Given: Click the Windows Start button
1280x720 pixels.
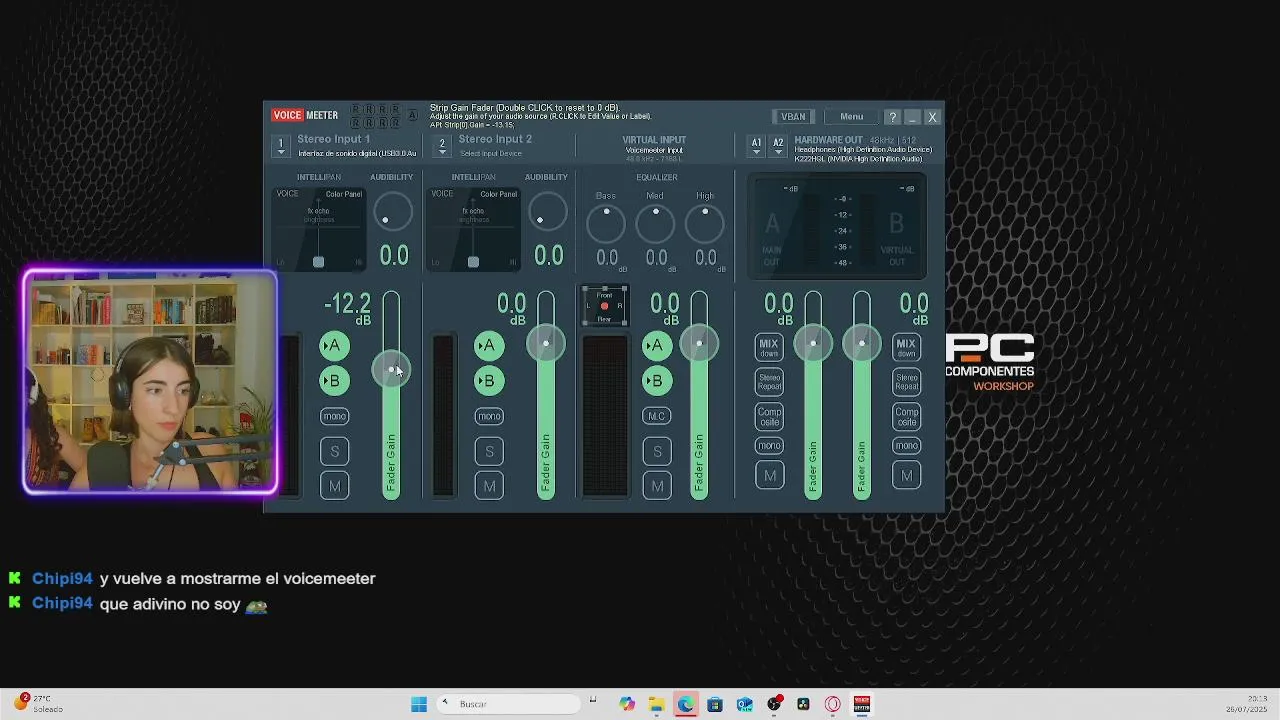Looking at the screenshot, I should [x=419, y=704].
